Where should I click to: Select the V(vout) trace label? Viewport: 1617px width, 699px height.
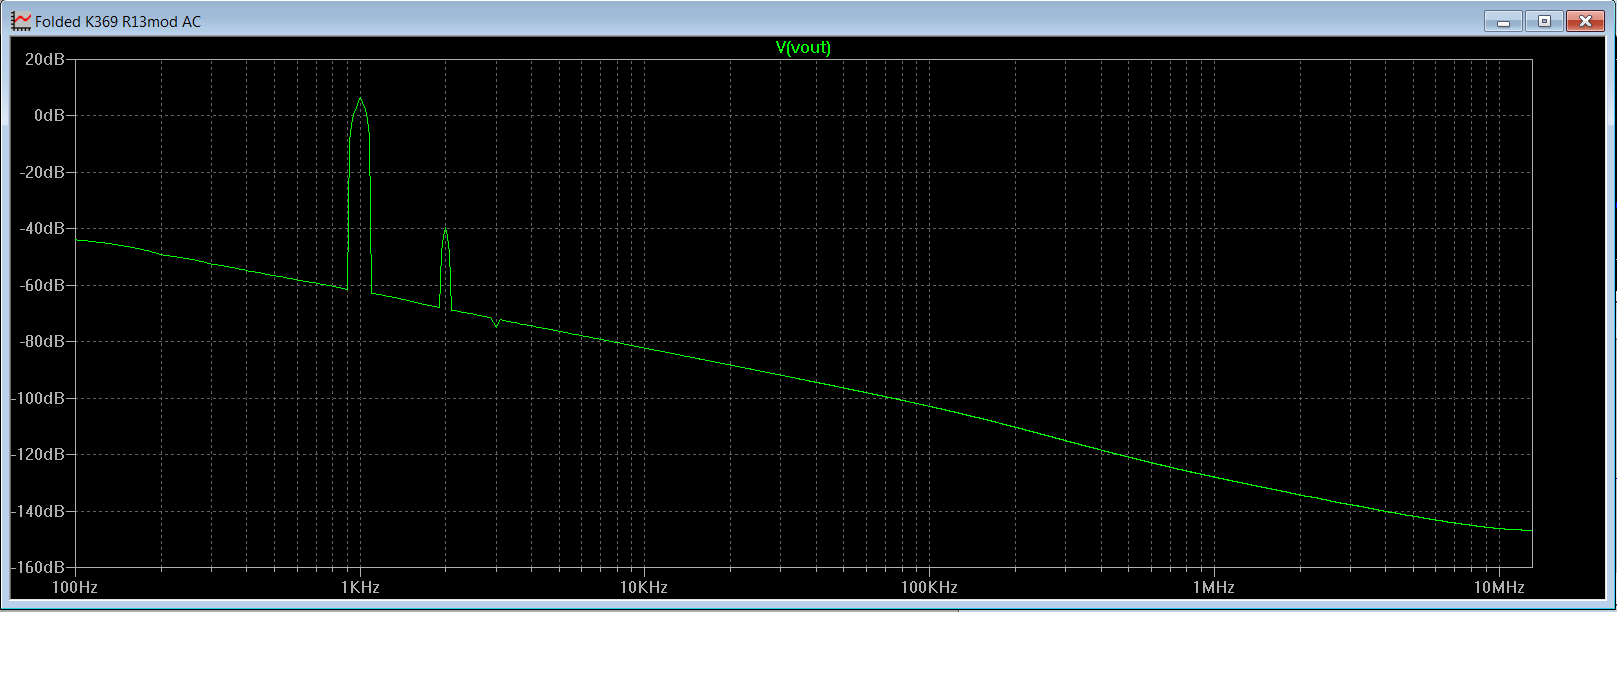tap(803, 47)
